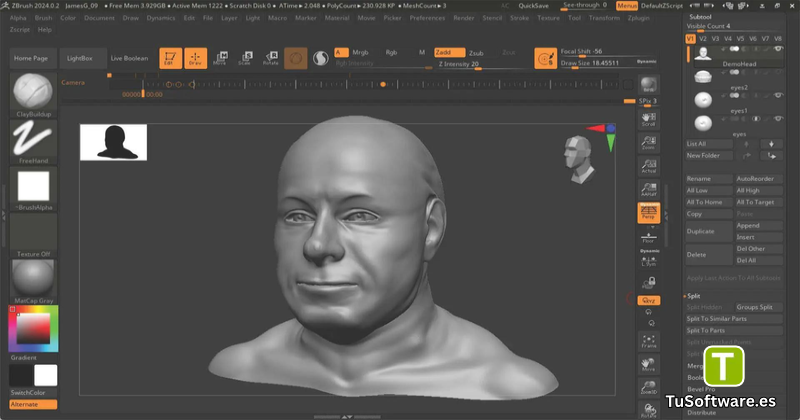Open the Transform menu
Screen dimensions: 800x420
click(604, 18)
